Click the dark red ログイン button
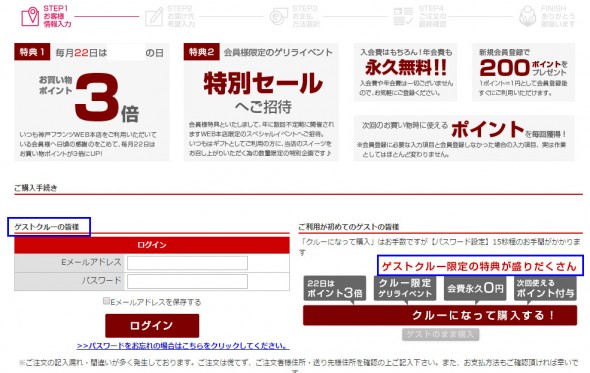The width and height of the screenshot is (590, 373). [152, 326]
